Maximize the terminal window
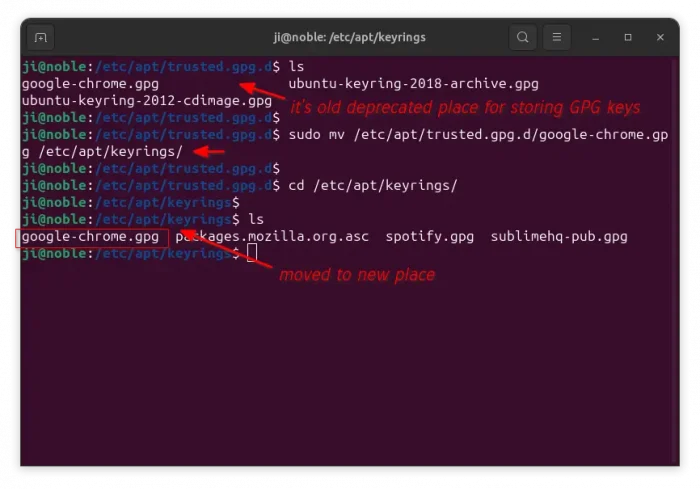This screenshot has width=700, height=489. (628, 37)
